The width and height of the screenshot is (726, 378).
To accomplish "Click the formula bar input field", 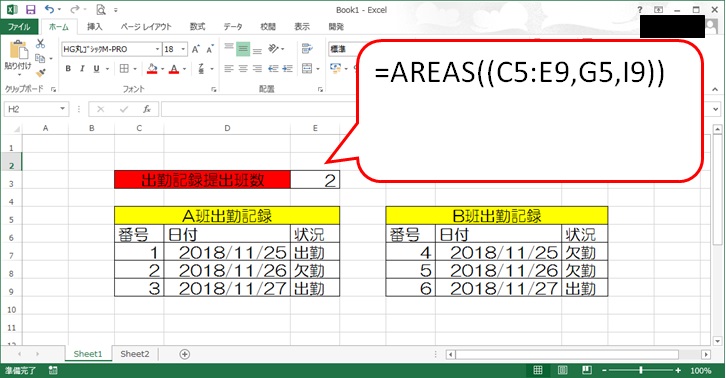I will click(x=258, y=109).
